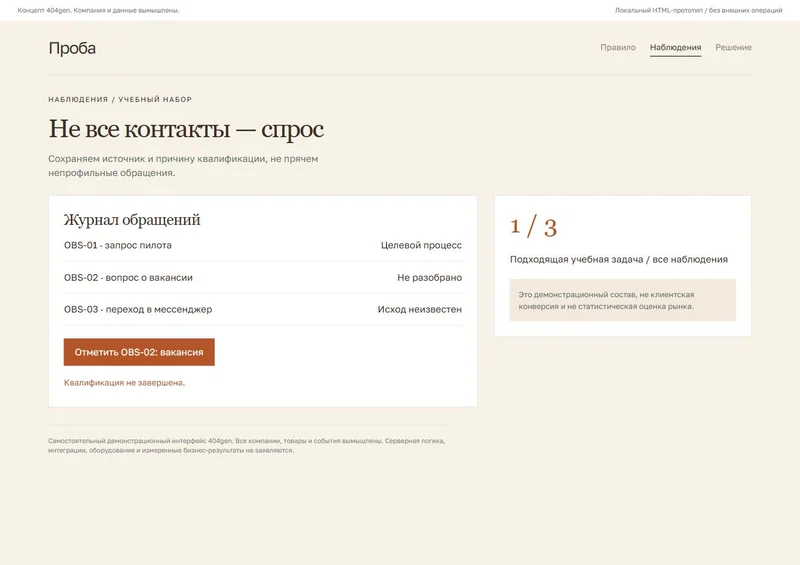
Task: Click the Исход неизвестен status
Action: point(419,309)
